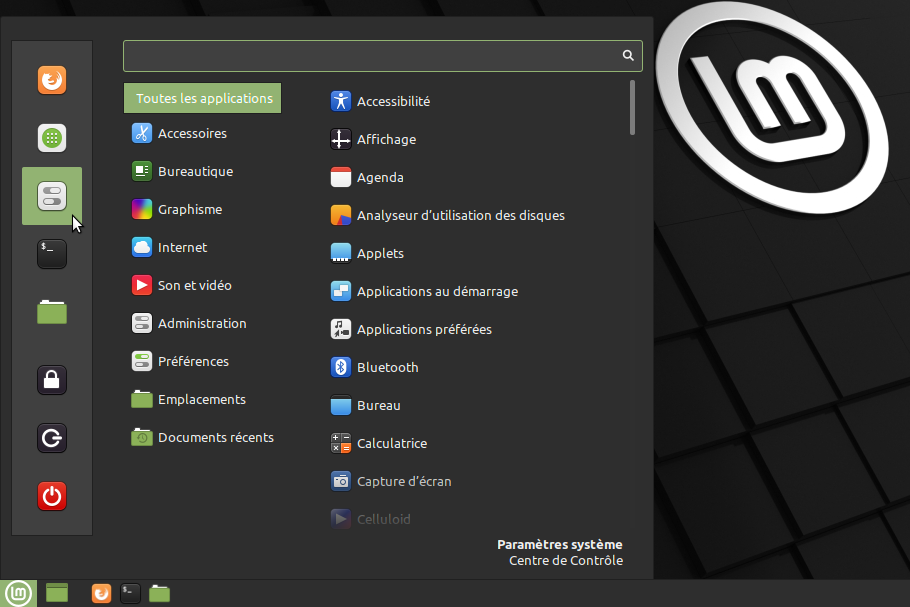Image resolution: width=910 pixels, height=607 pixels.
Task: Show the Préférences category
Action: coord(193,361)
